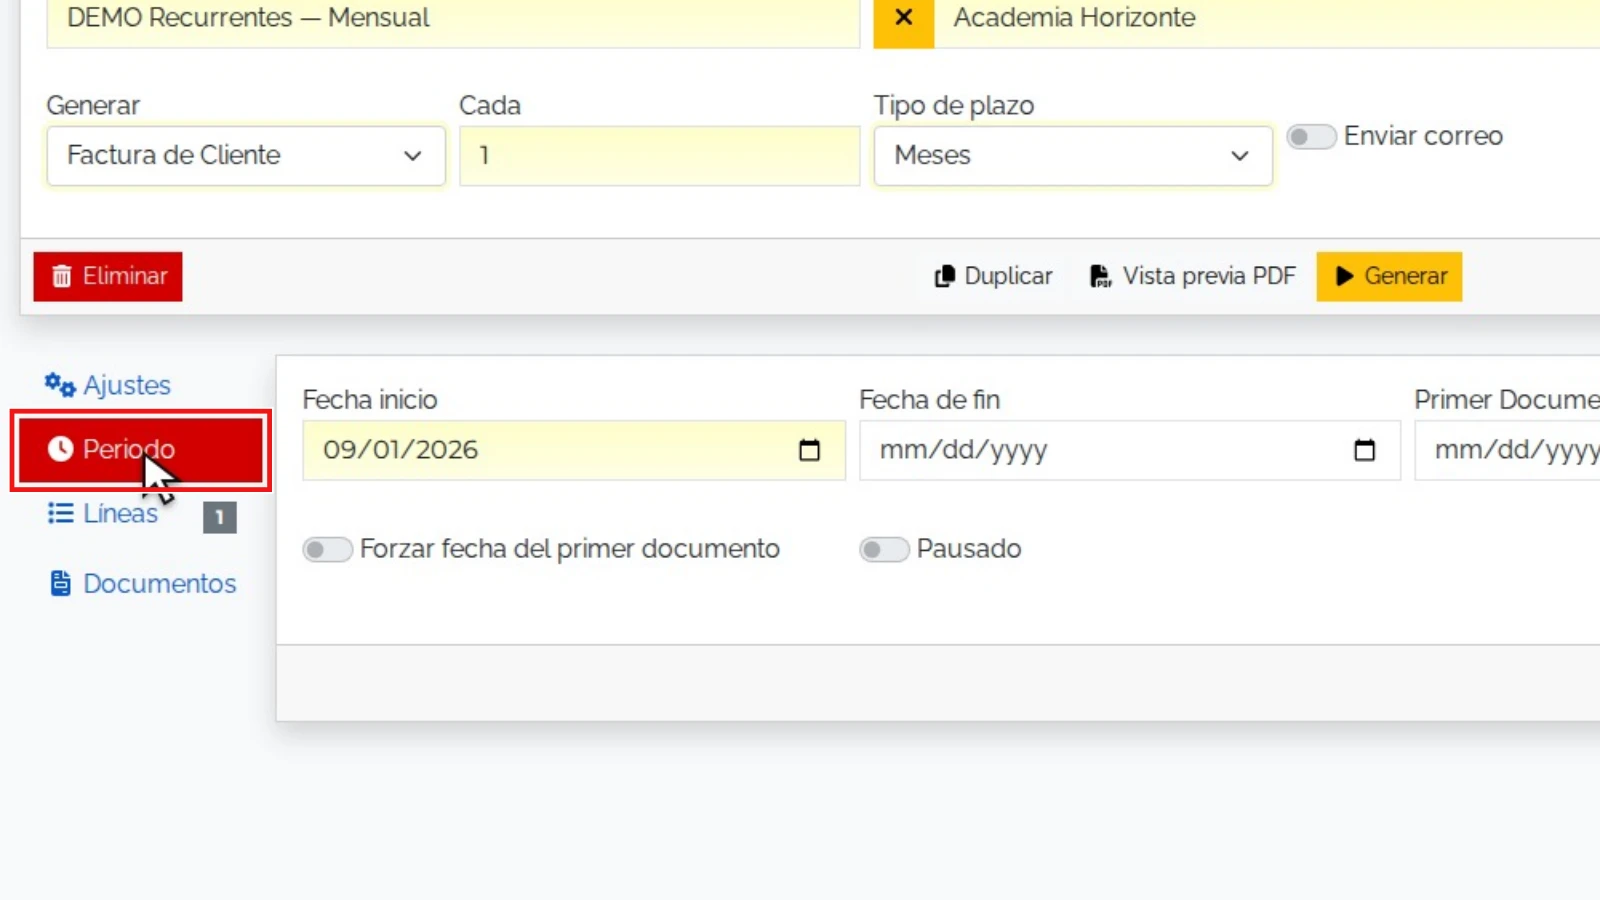Open the Ajustes tab
Image resolution: width=1600 pixels, height=900 pixels.
click(108, 385)
